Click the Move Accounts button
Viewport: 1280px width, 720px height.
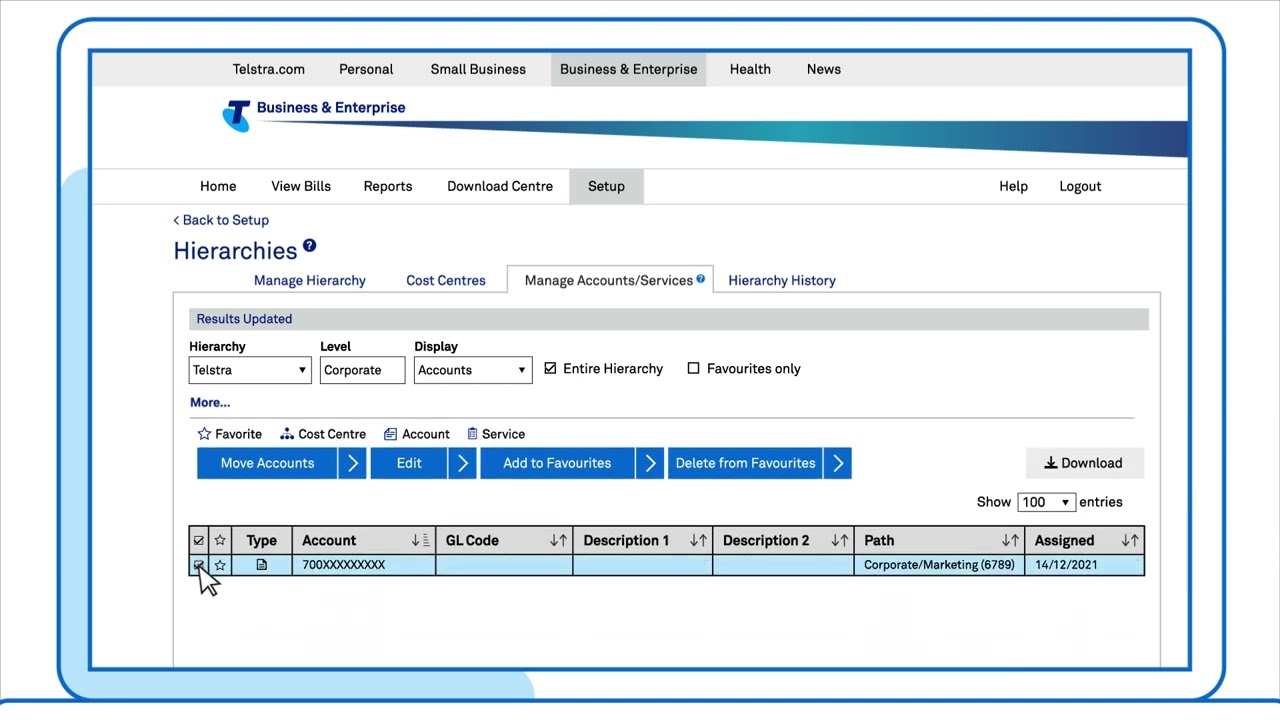point(267,463)
